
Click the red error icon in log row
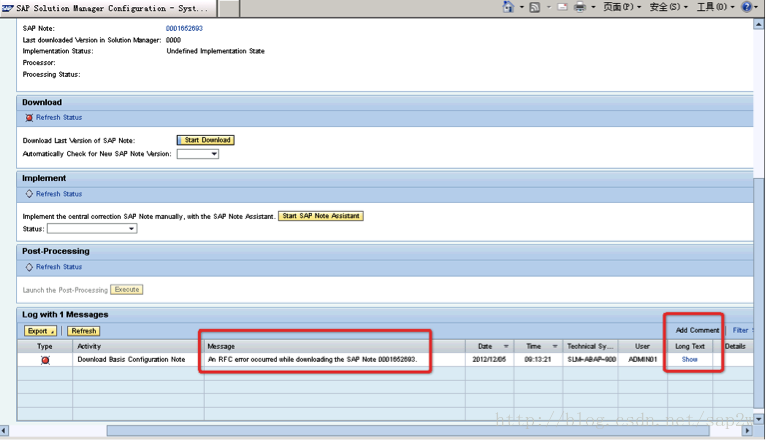pyautogui.click(x=45, y=360)
